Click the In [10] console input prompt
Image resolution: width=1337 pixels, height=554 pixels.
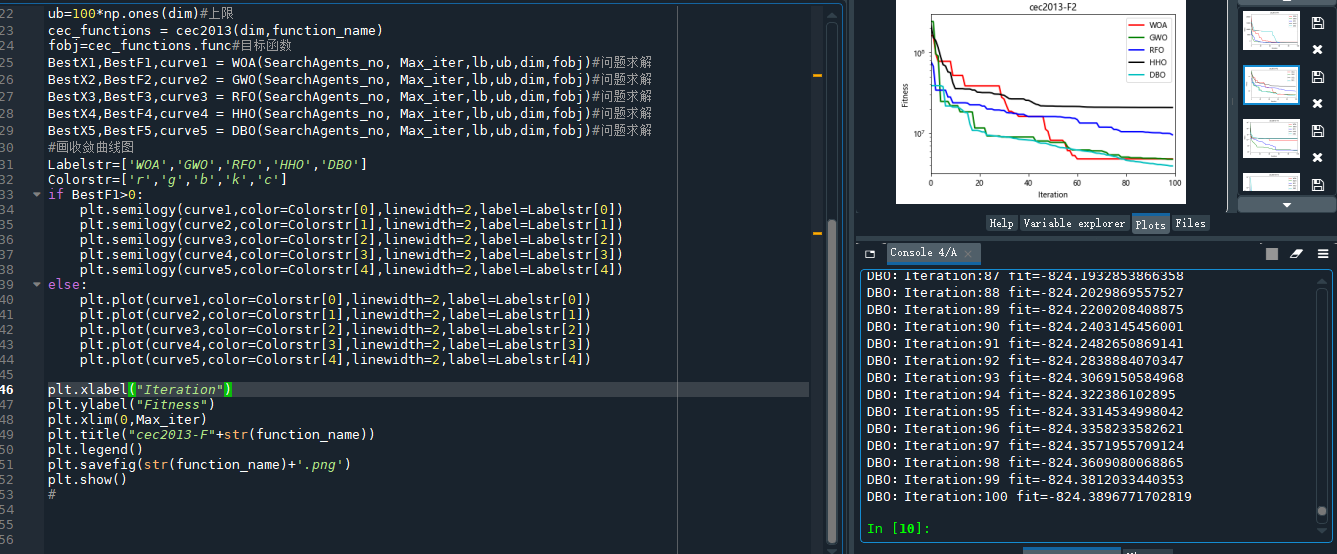(897, 528)
